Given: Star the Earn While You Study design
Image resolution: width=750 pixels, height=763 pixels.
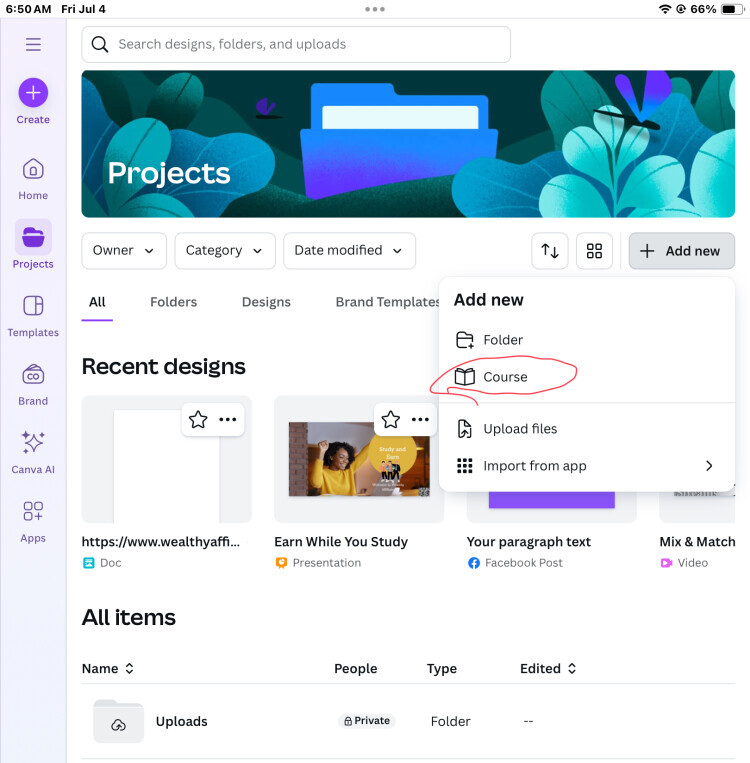Looking at the screenshot, I should 391,419.
